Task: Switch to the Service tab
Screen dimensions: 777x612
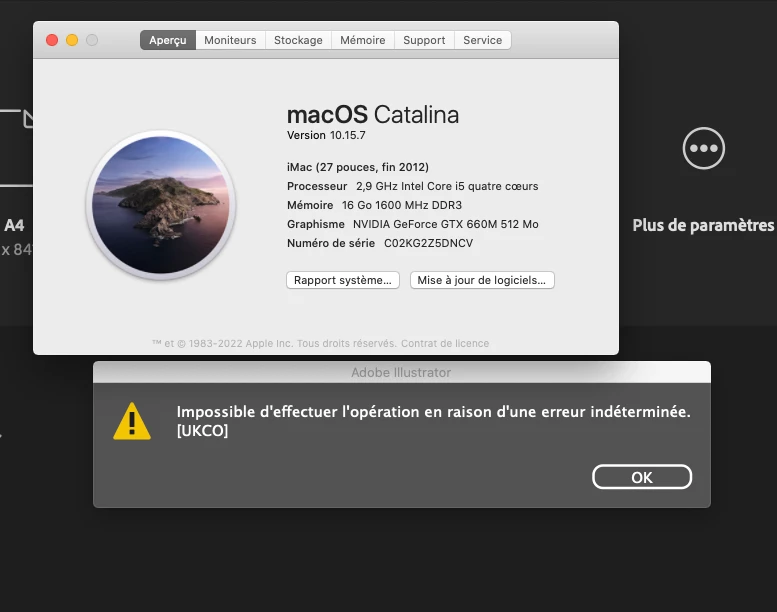Action: pos(483,40)
